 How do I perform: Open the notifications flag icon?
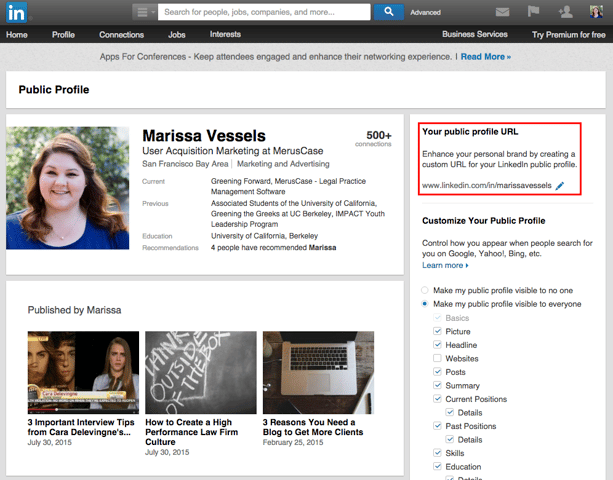(x=533, y=11)
